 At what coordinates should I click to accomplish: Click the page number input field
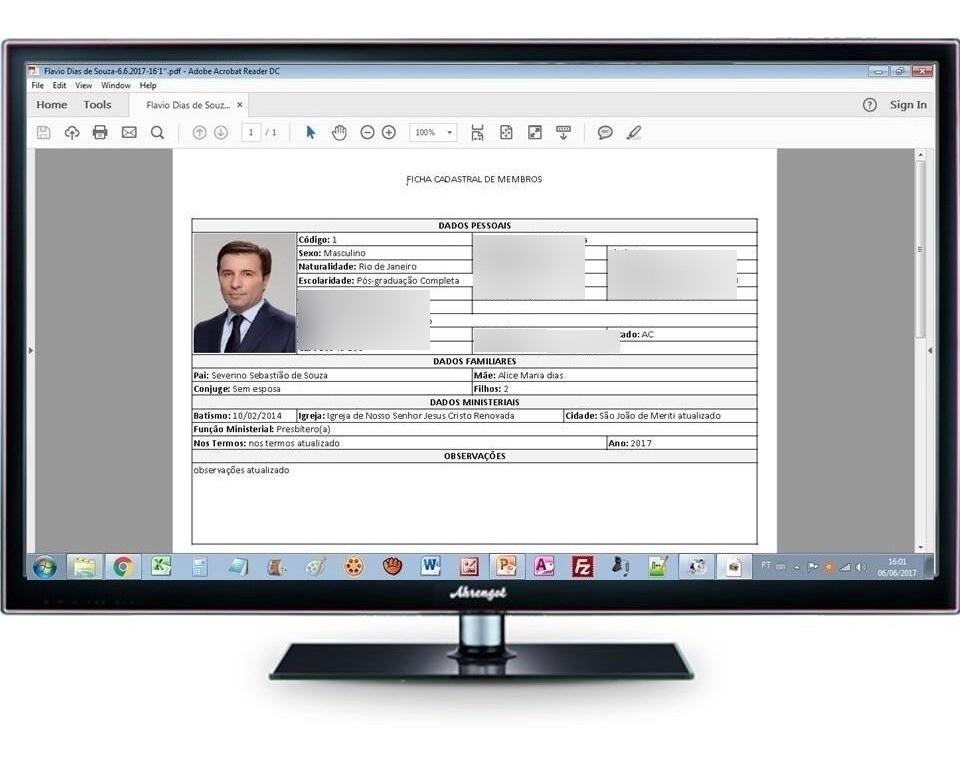click(x=251, y=132)
